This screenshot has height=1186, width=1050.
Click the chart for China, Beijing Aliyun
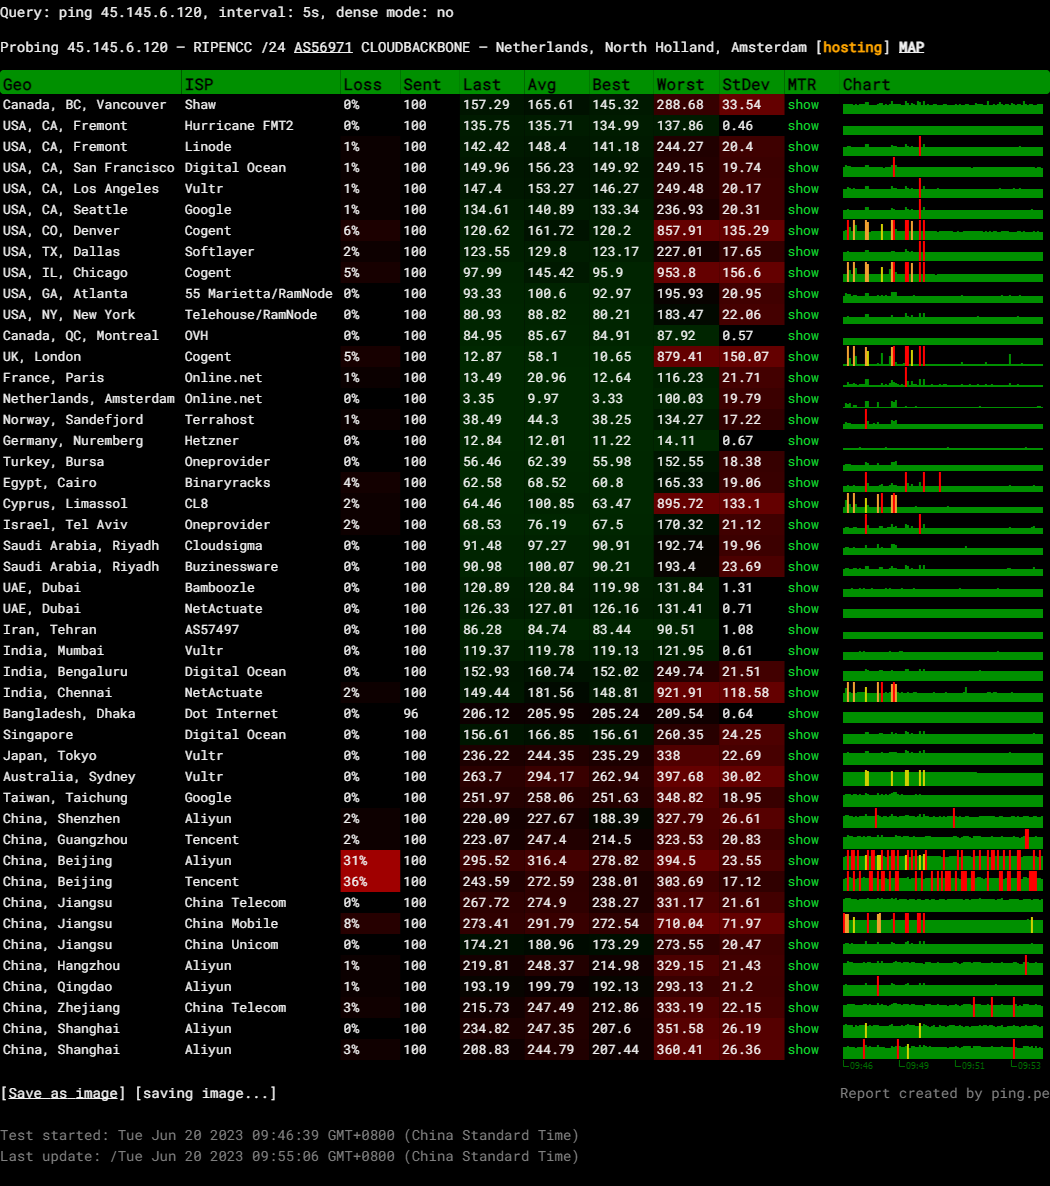coord(943,861)
